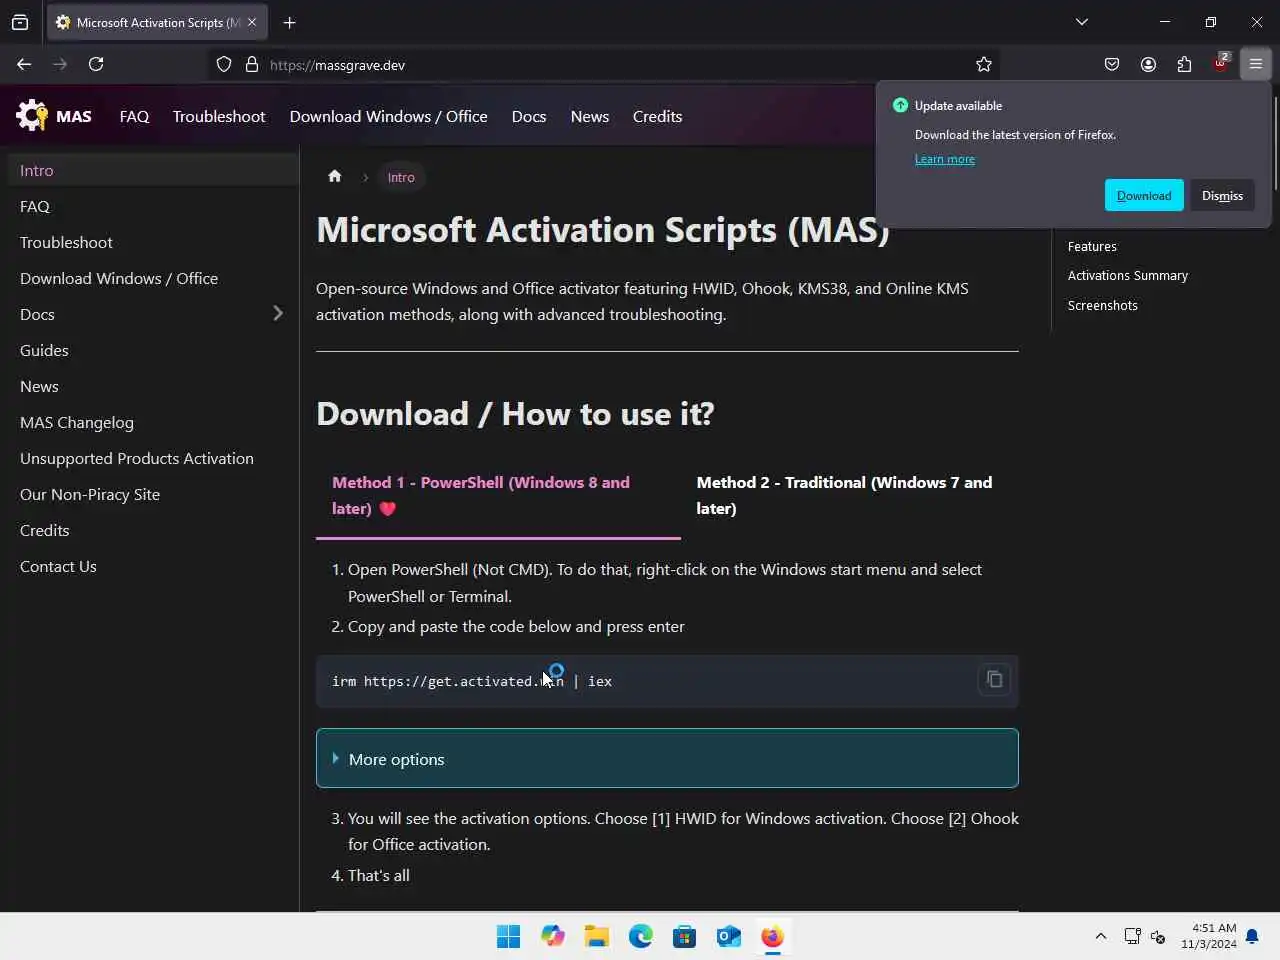Click the MAS gear logo
The height and width of the screenshot is (960, 1280).
pos(32,116)
